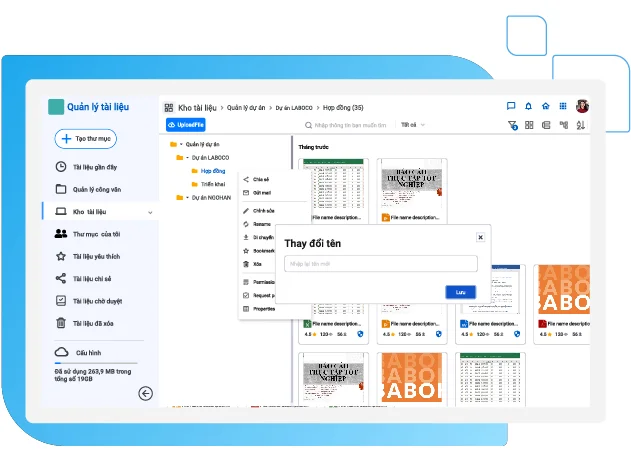
Task: Open Cấu hình cloud settings
Action: click(x=78, y=352)
